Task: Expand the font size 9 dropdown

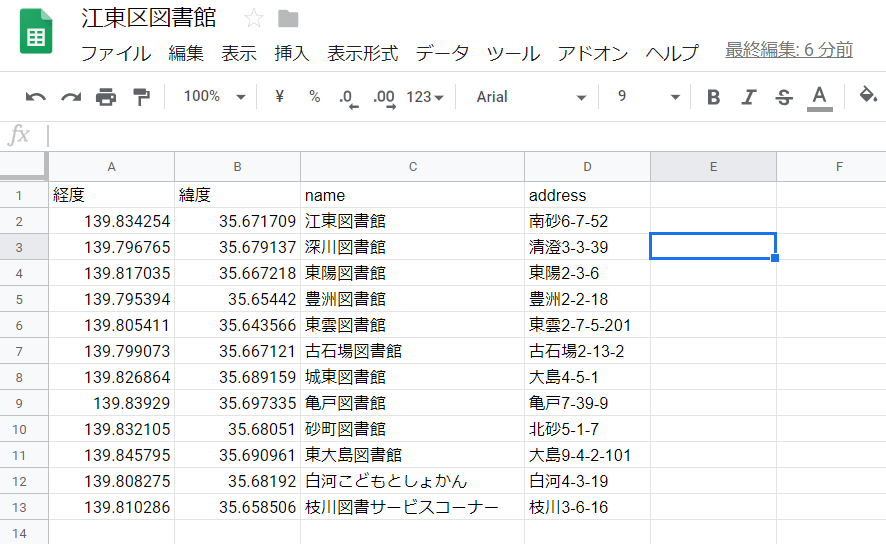Action: (x=648, y=97)
